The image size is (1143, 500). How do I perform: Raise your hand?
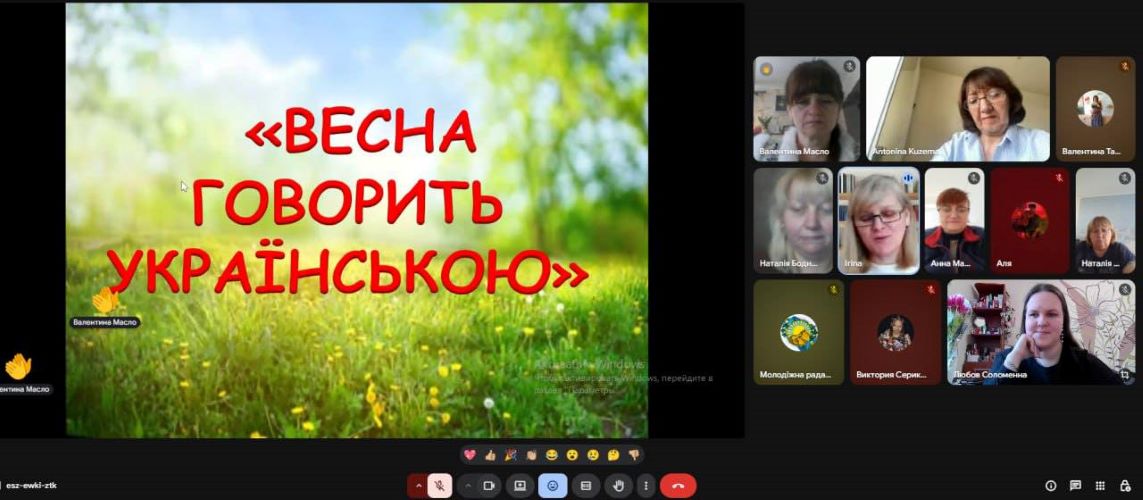tap(618, 486)
